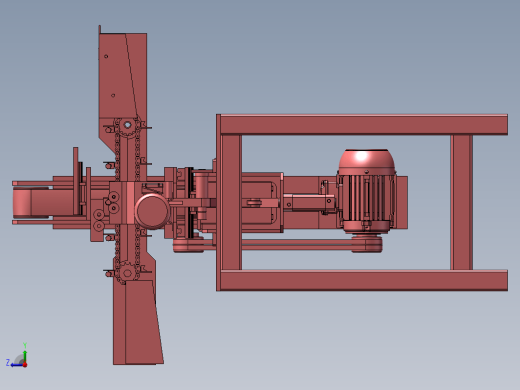
Task: Select the drive belt under the motor
Action: (x=278, y=244)
